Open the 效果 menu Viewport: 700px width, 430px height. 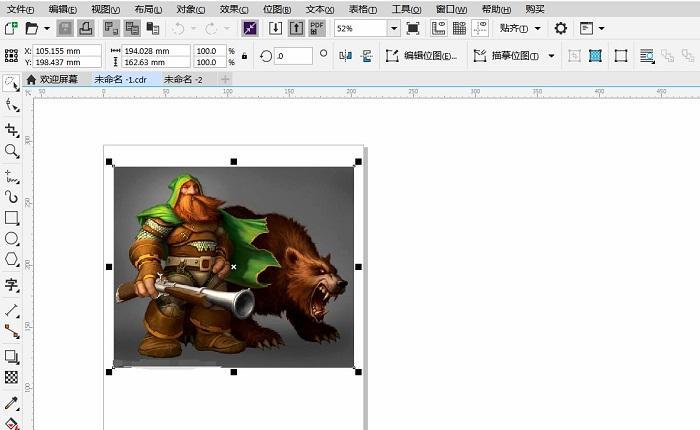(x=234, y=9)
